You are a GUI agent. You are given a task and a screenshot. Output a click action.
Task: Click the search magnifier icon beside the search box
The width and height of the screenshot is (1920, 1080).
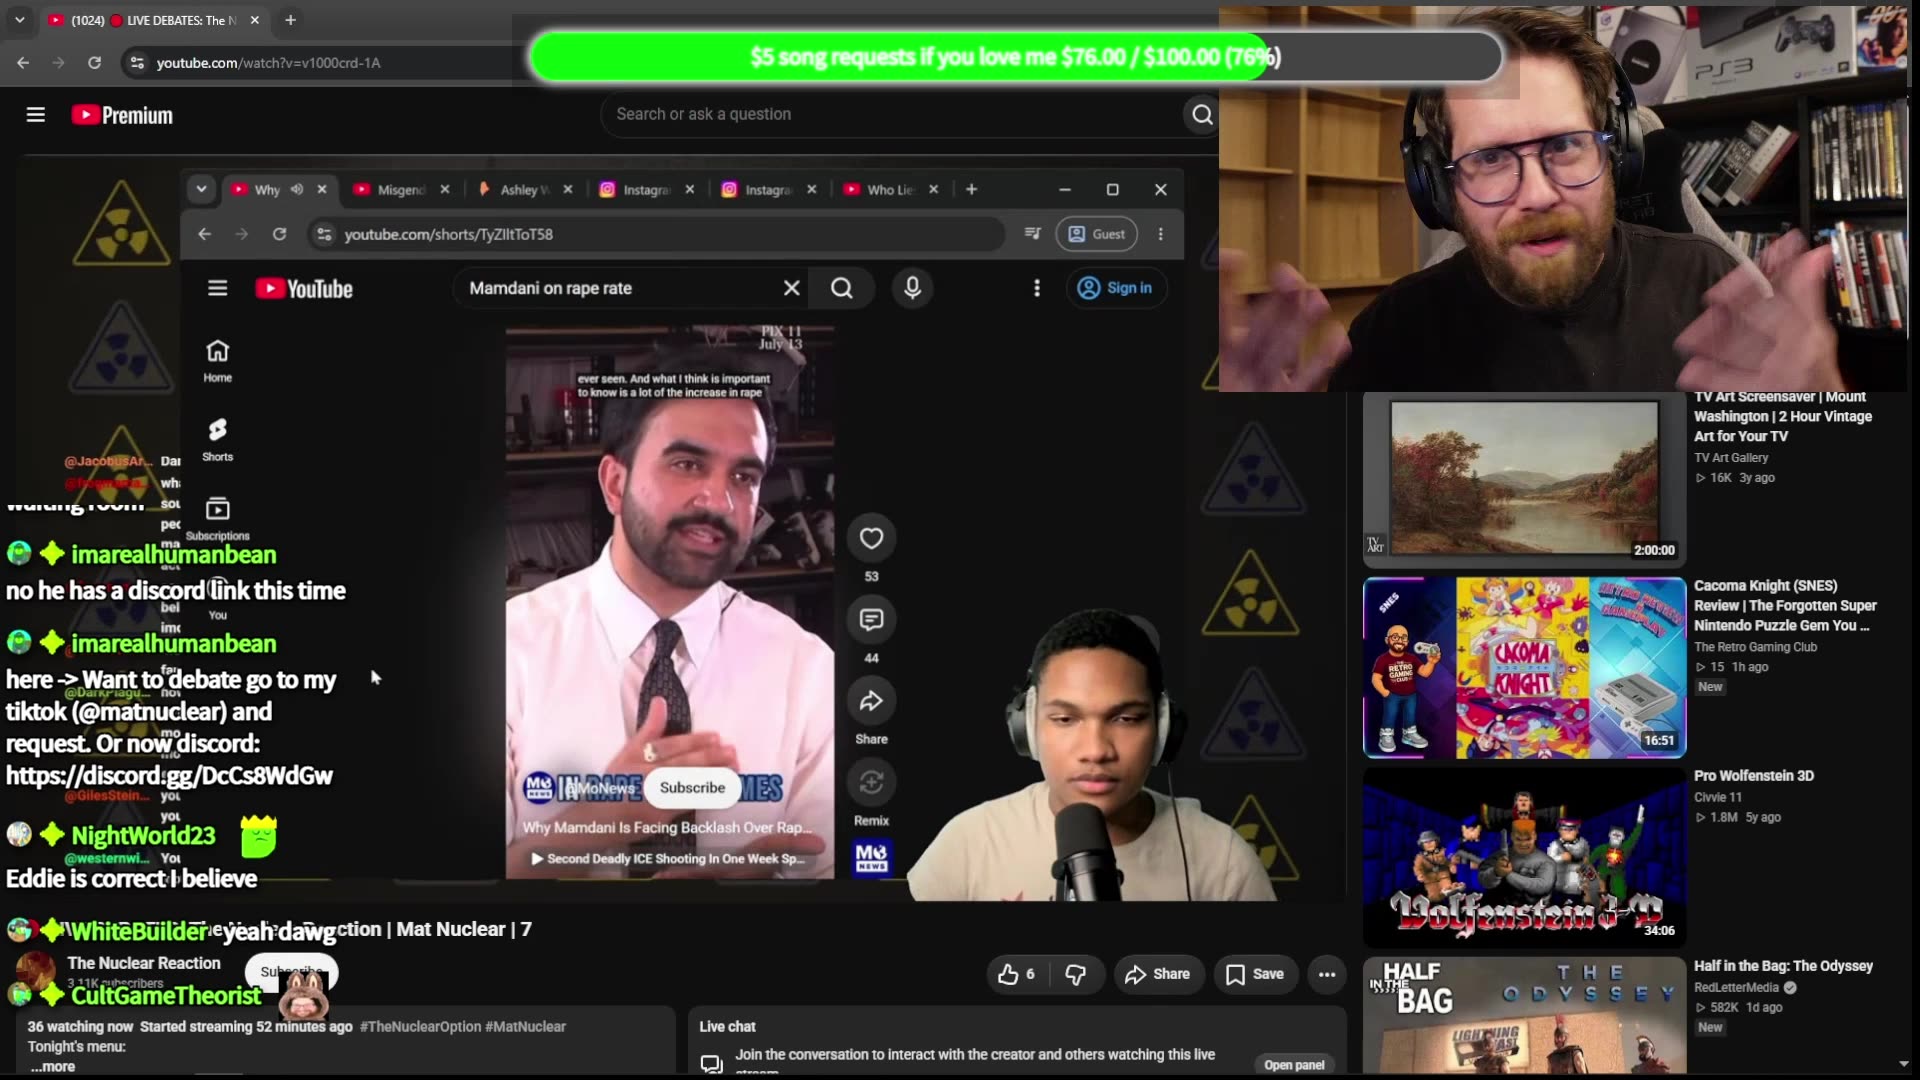pyautogui.click(x=1201, y=115)
